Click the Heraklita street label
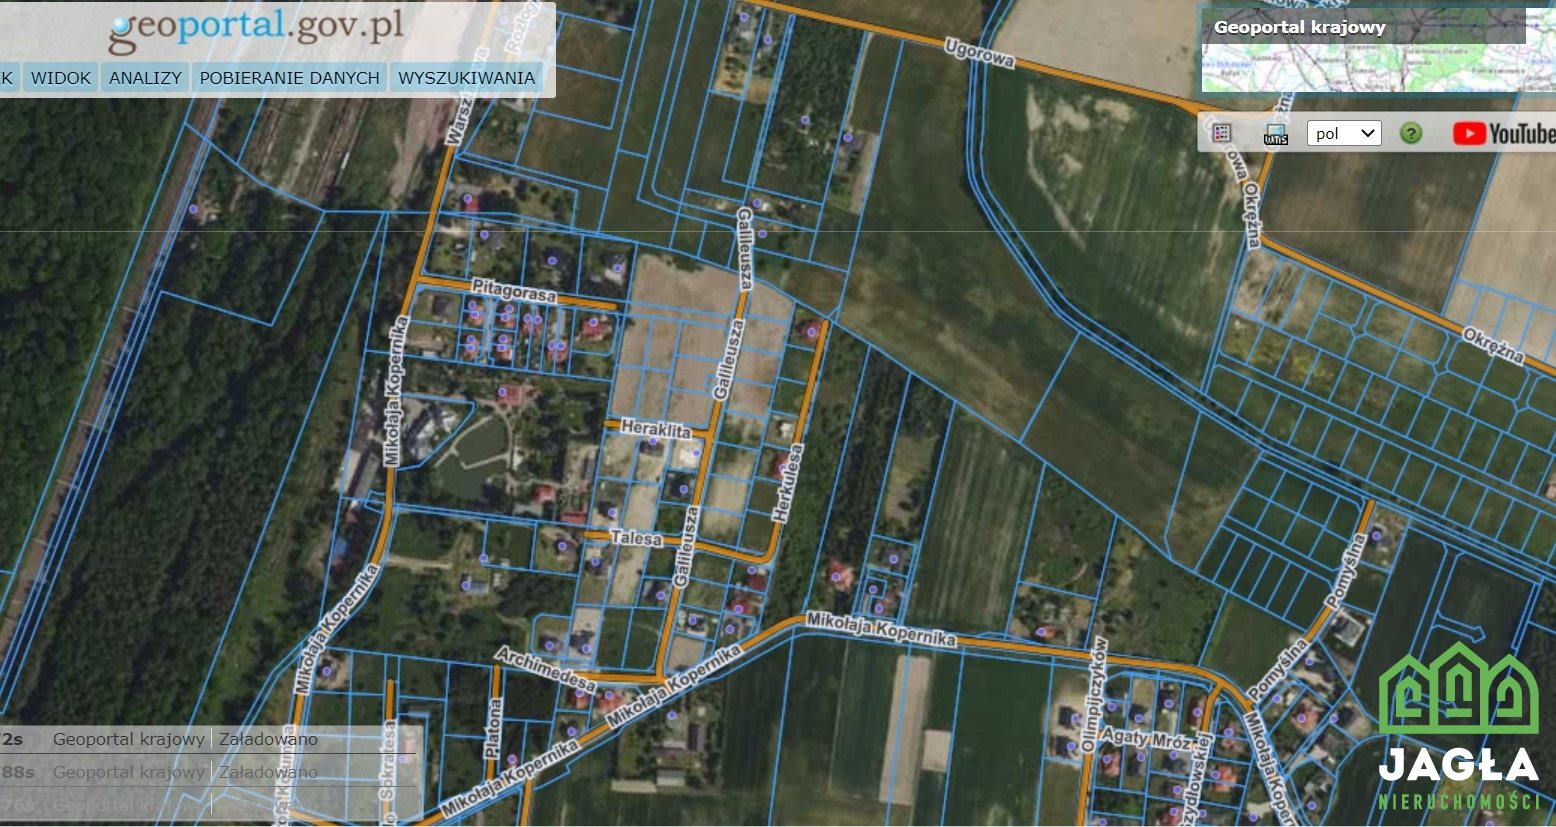 click(656, 429)
